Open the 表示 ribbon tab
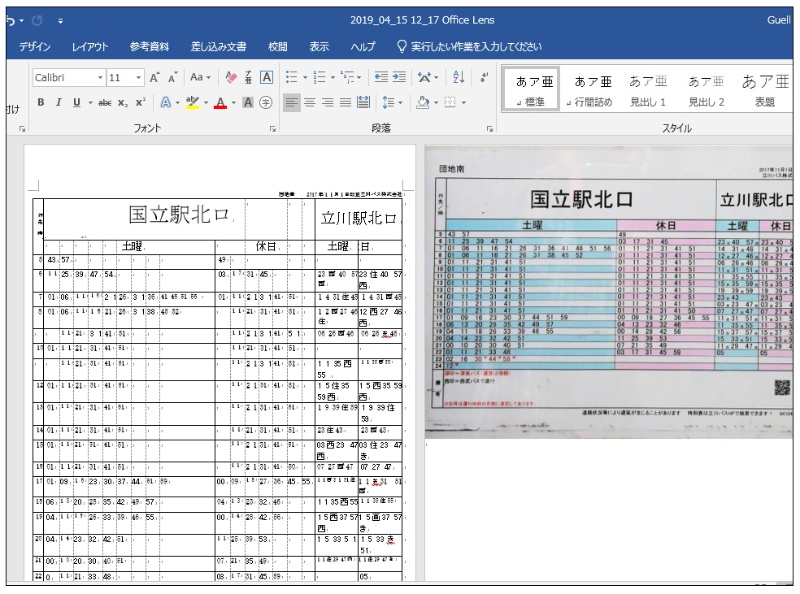Screen dimensions: 800x594 click(319, 45)
